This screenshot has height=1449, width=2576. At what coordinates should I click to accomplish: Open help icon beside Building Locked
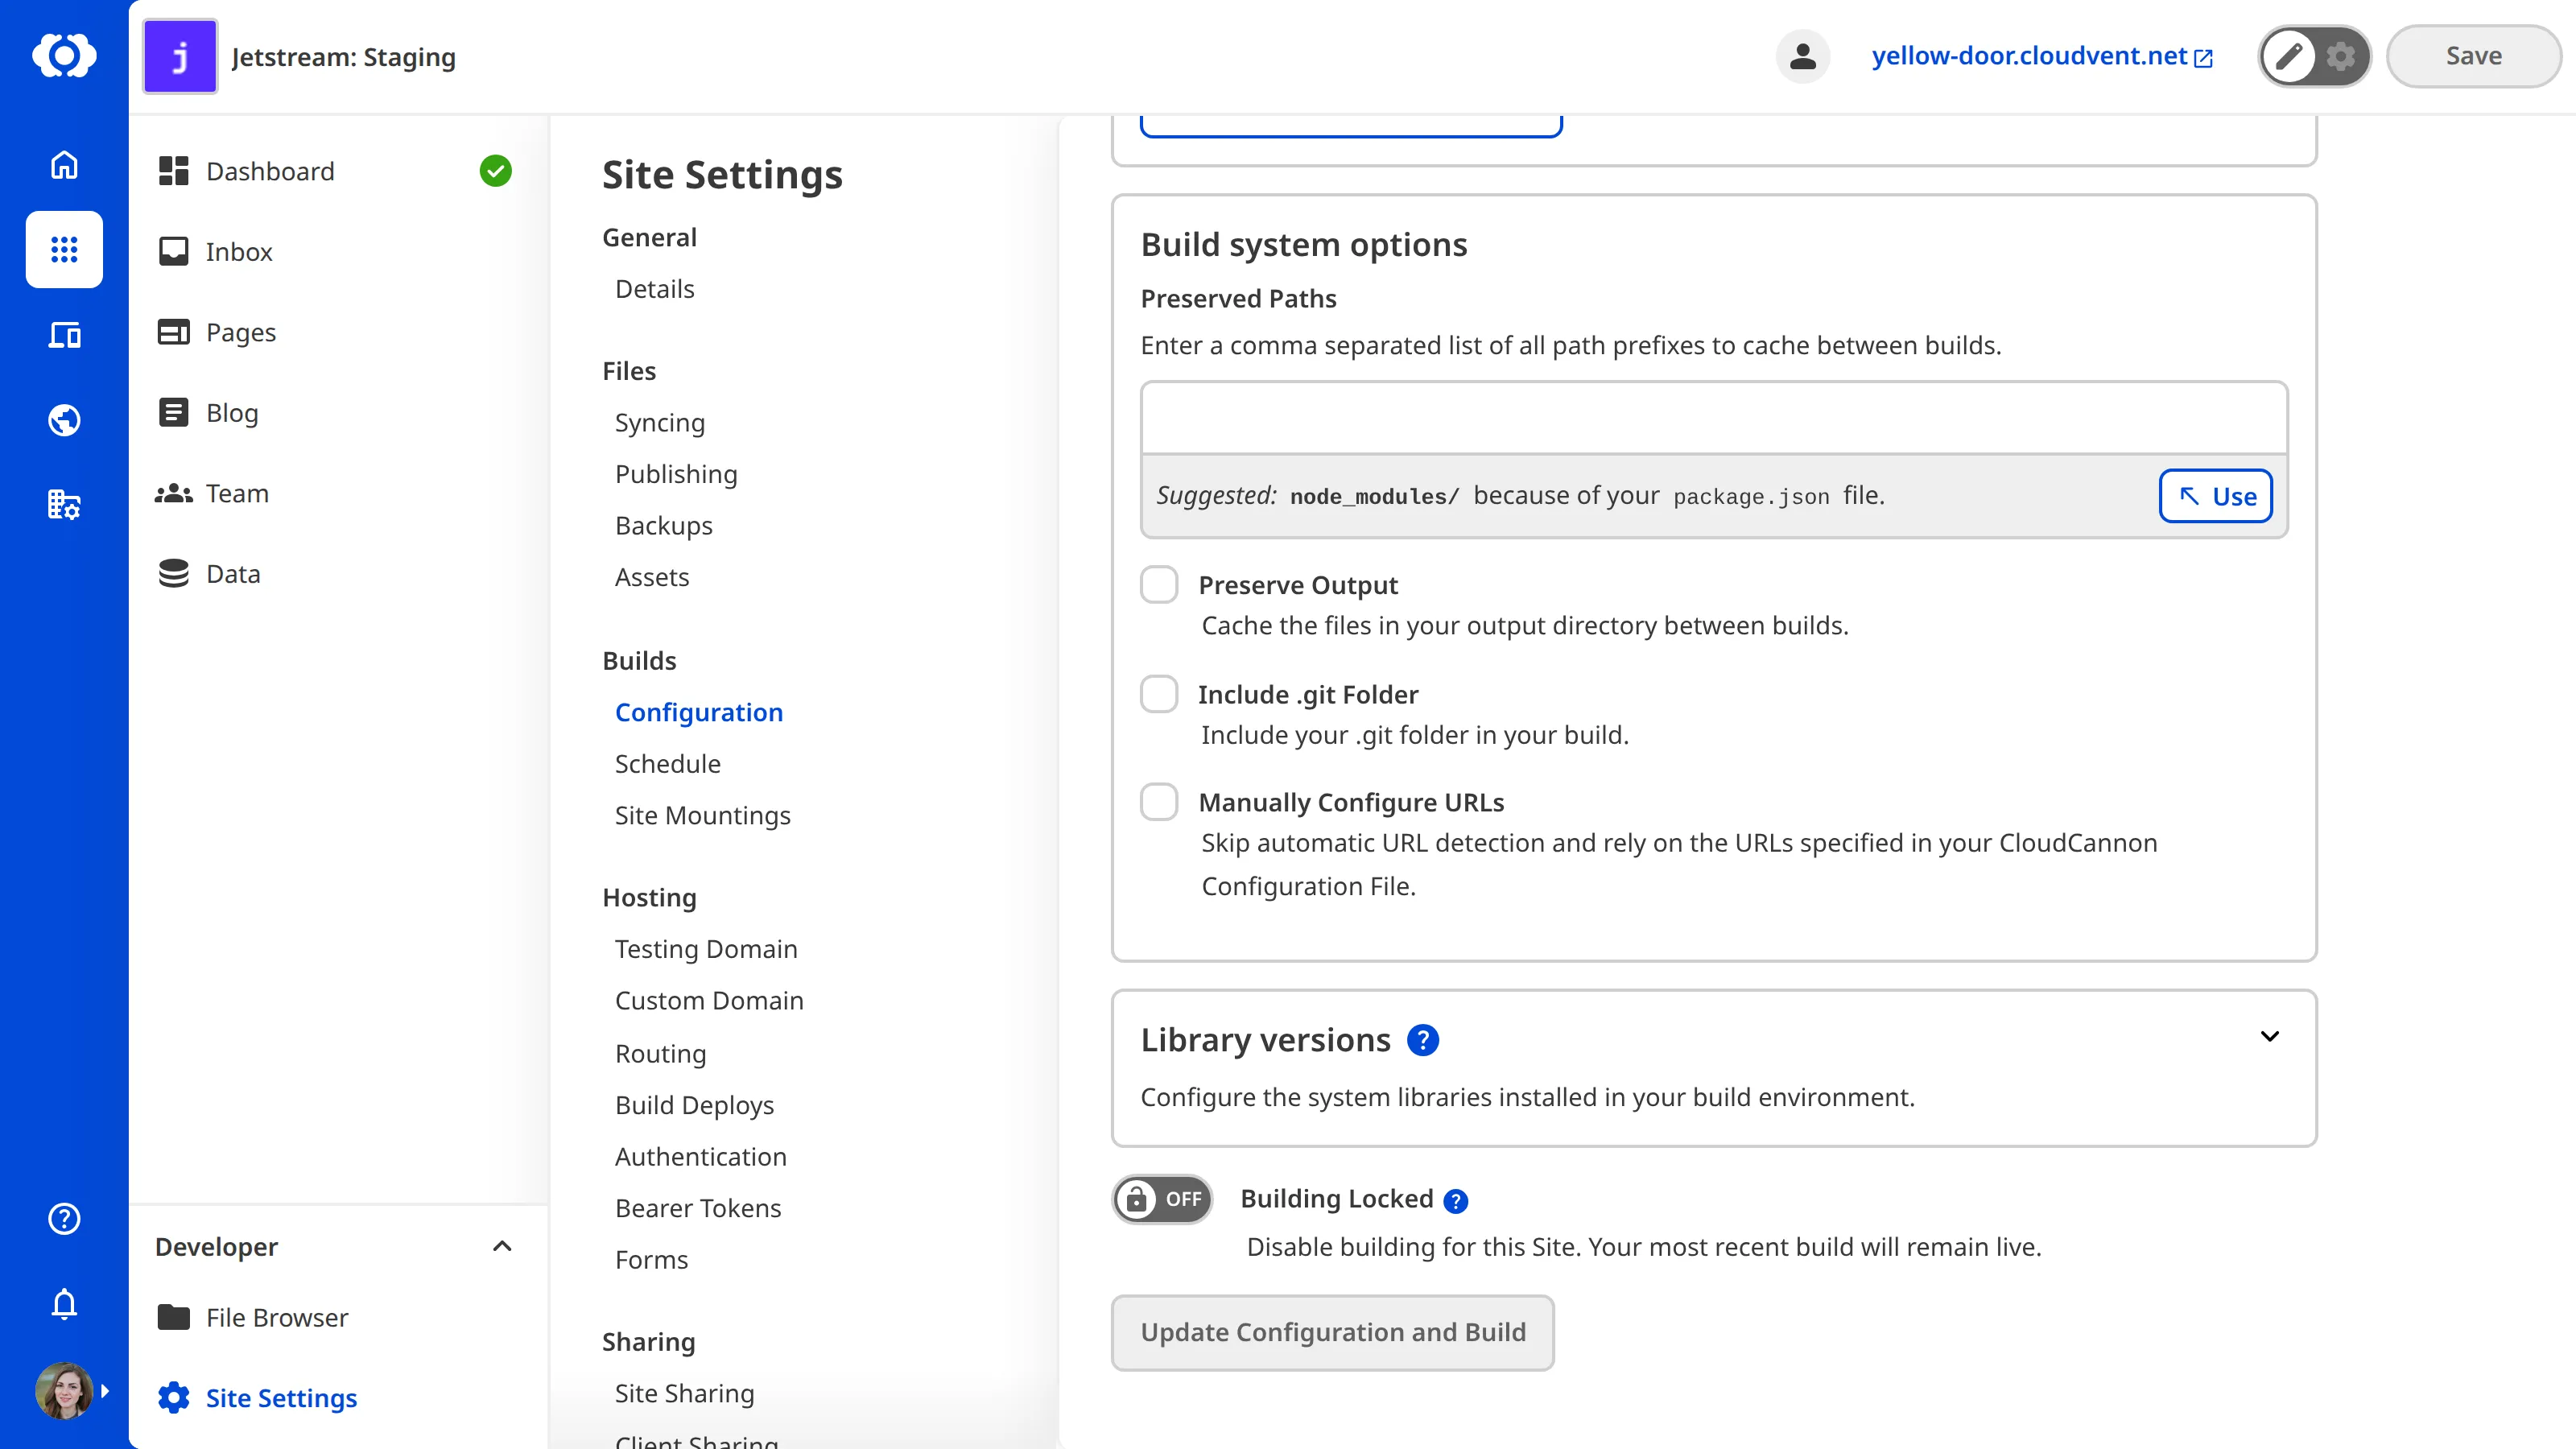[x=1456, y=1201]
